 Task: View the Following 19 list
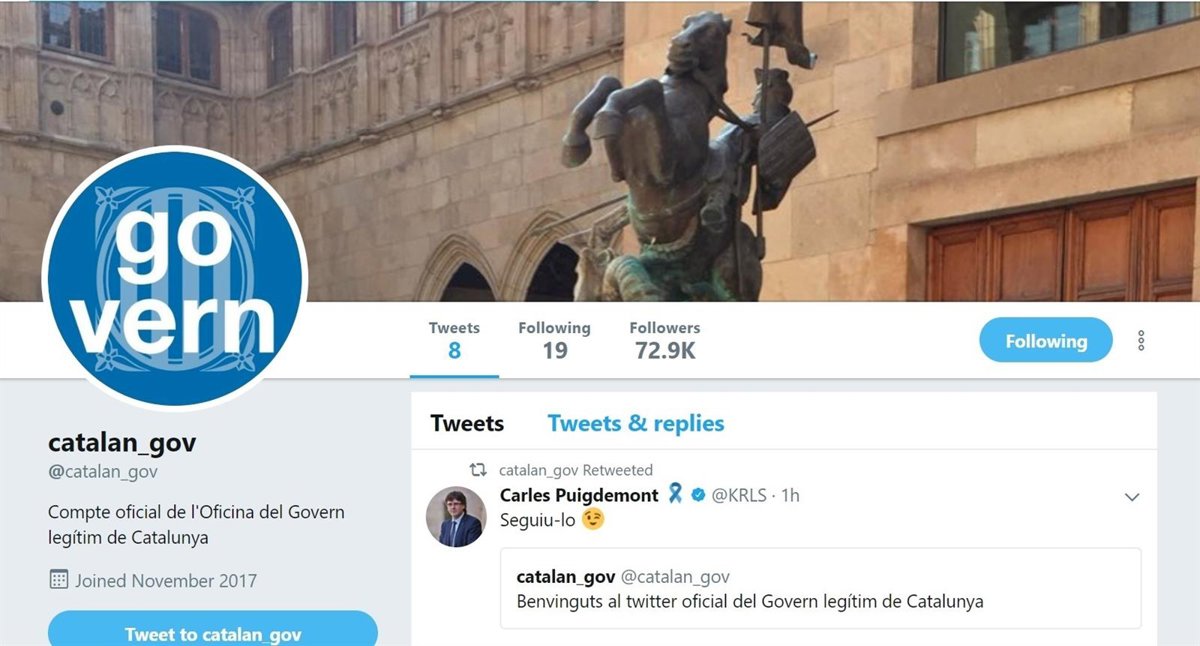pyautogui.click(x=554, y=340)
